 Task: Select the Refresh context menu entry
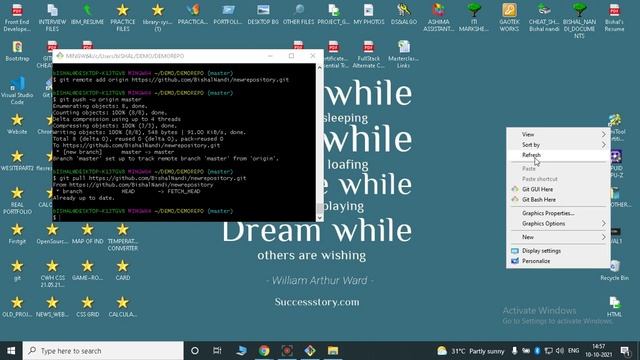(558, 155)
